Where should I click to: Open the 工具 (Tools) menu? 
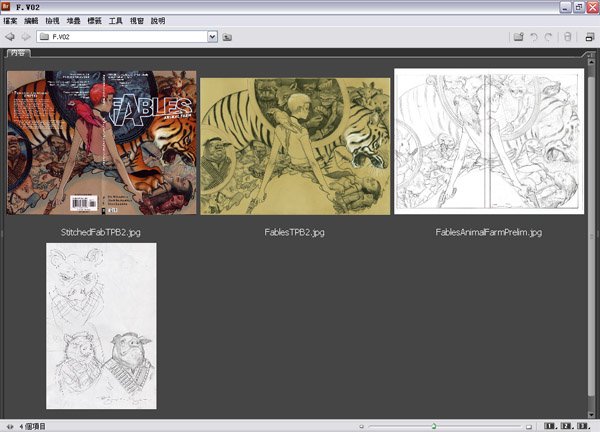click(x=116, y=20)
